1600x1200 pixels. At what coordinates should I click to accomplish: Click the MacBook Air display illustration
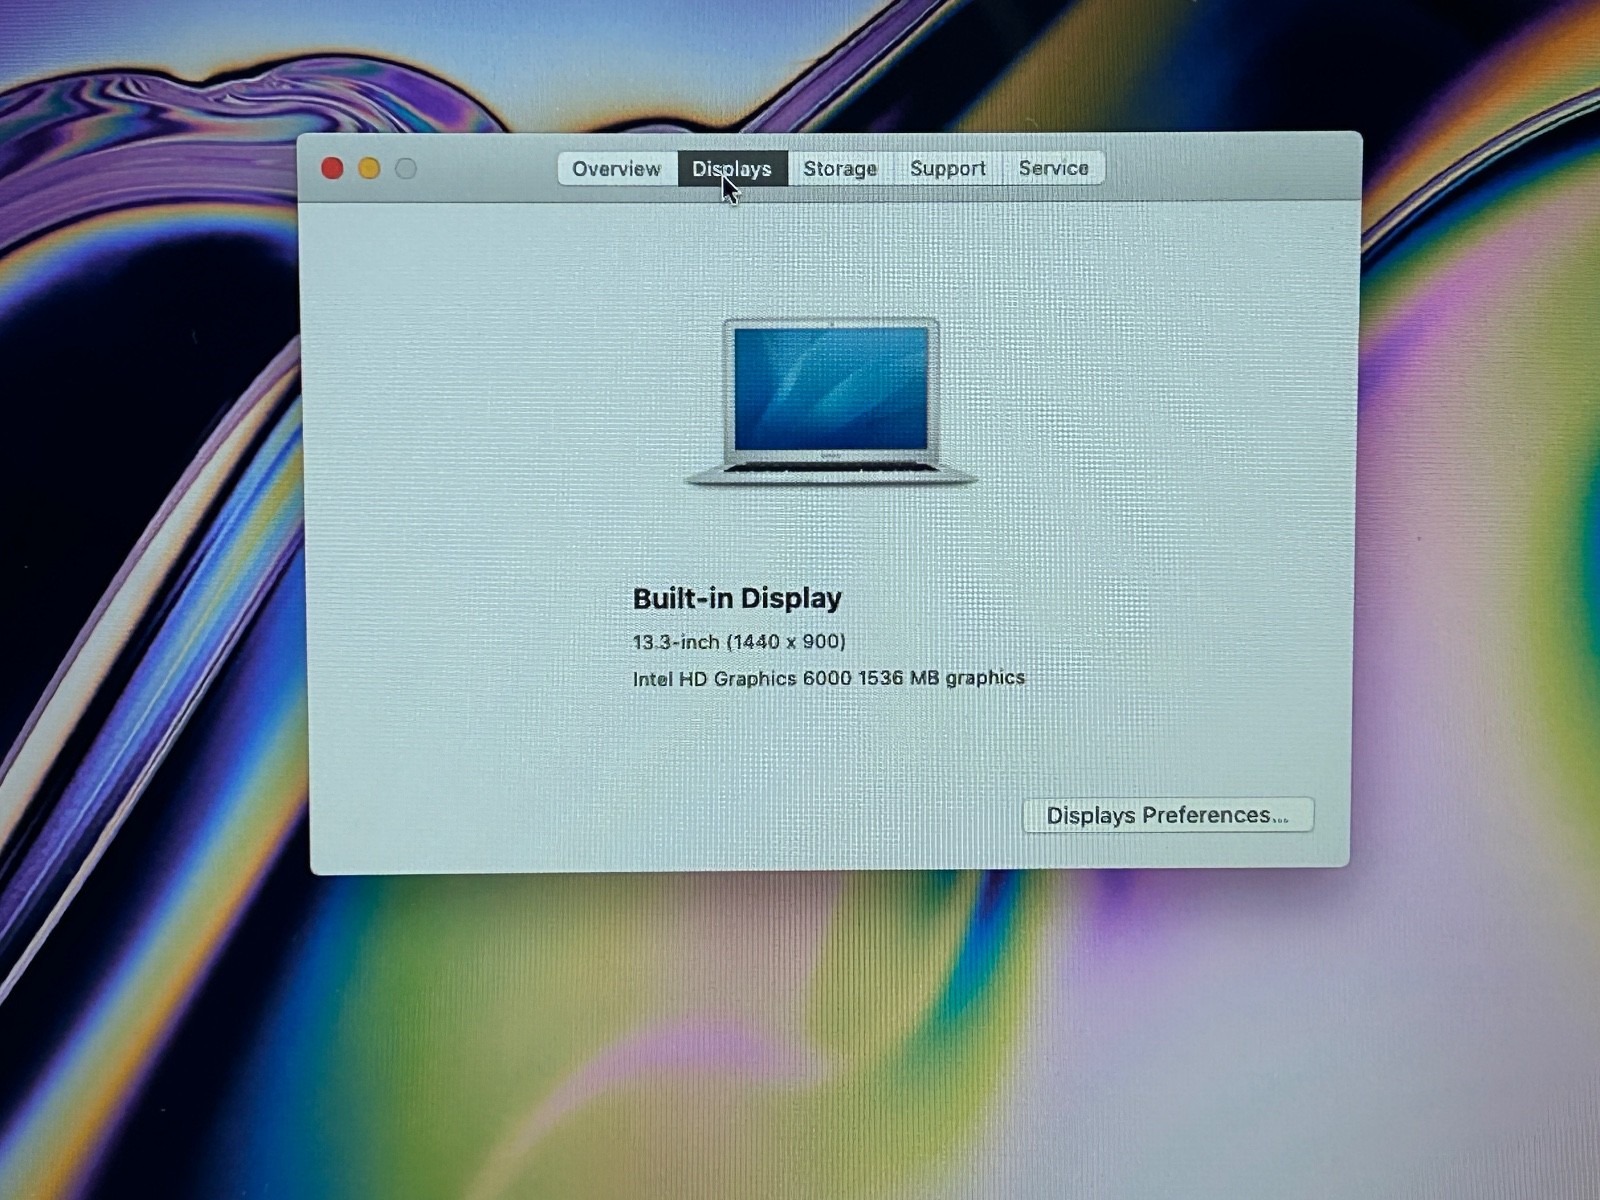pos(830,402)
